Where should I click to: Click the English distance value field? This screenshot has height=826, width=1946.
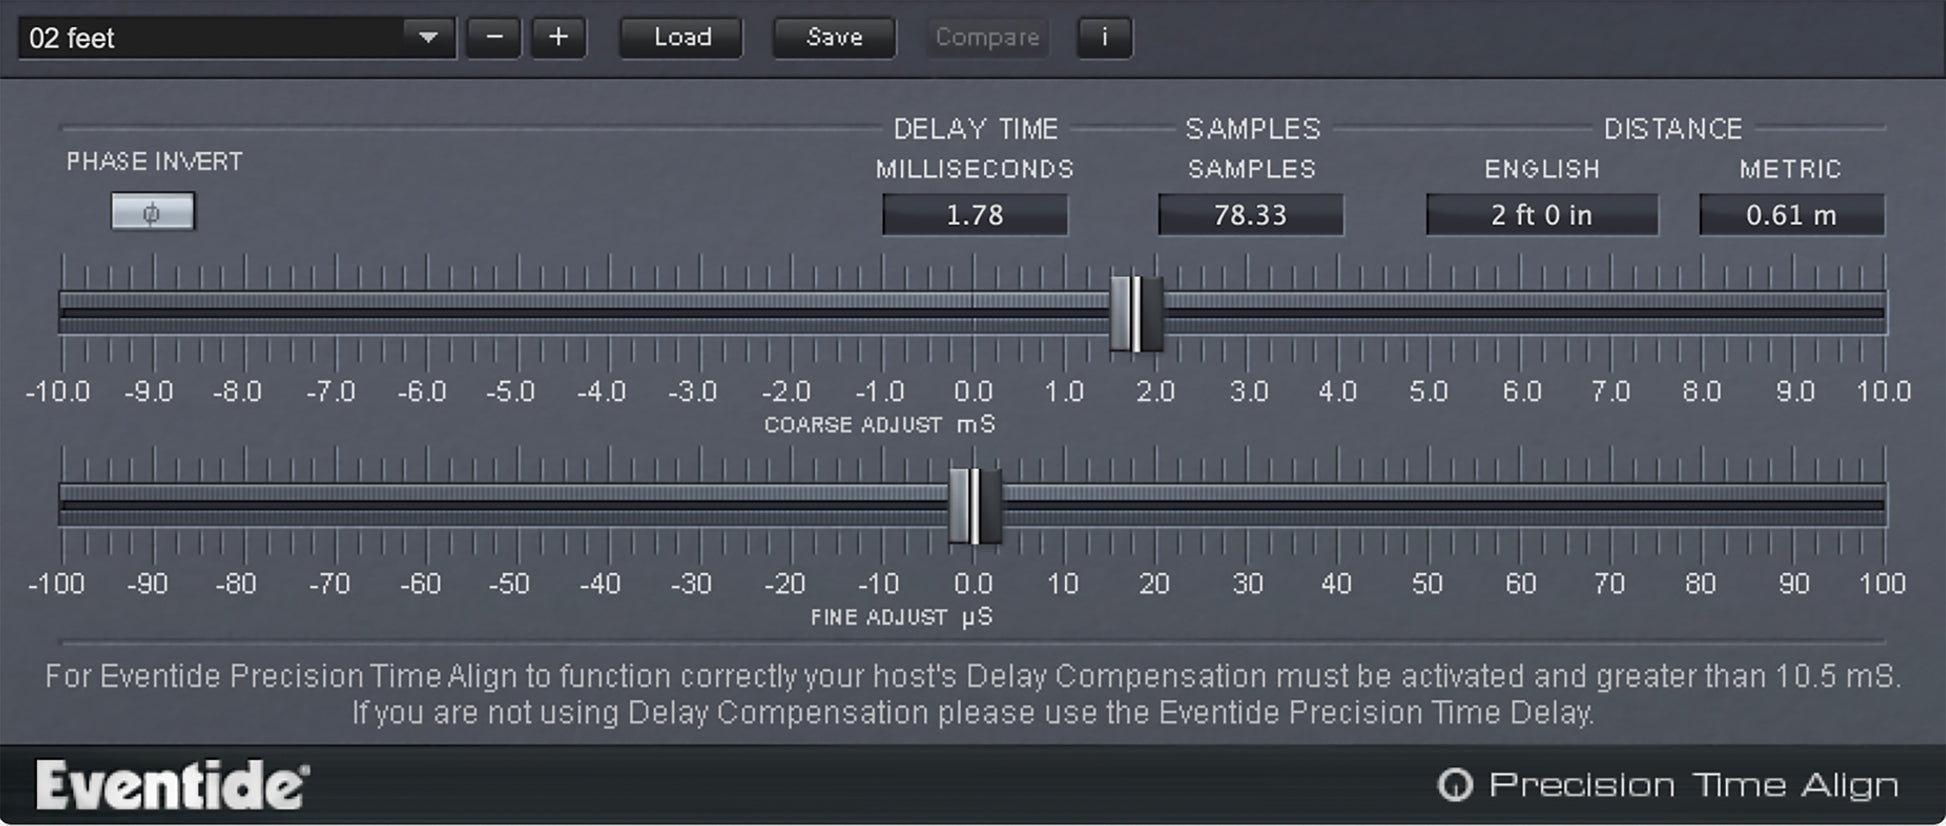coord(1541,215)
